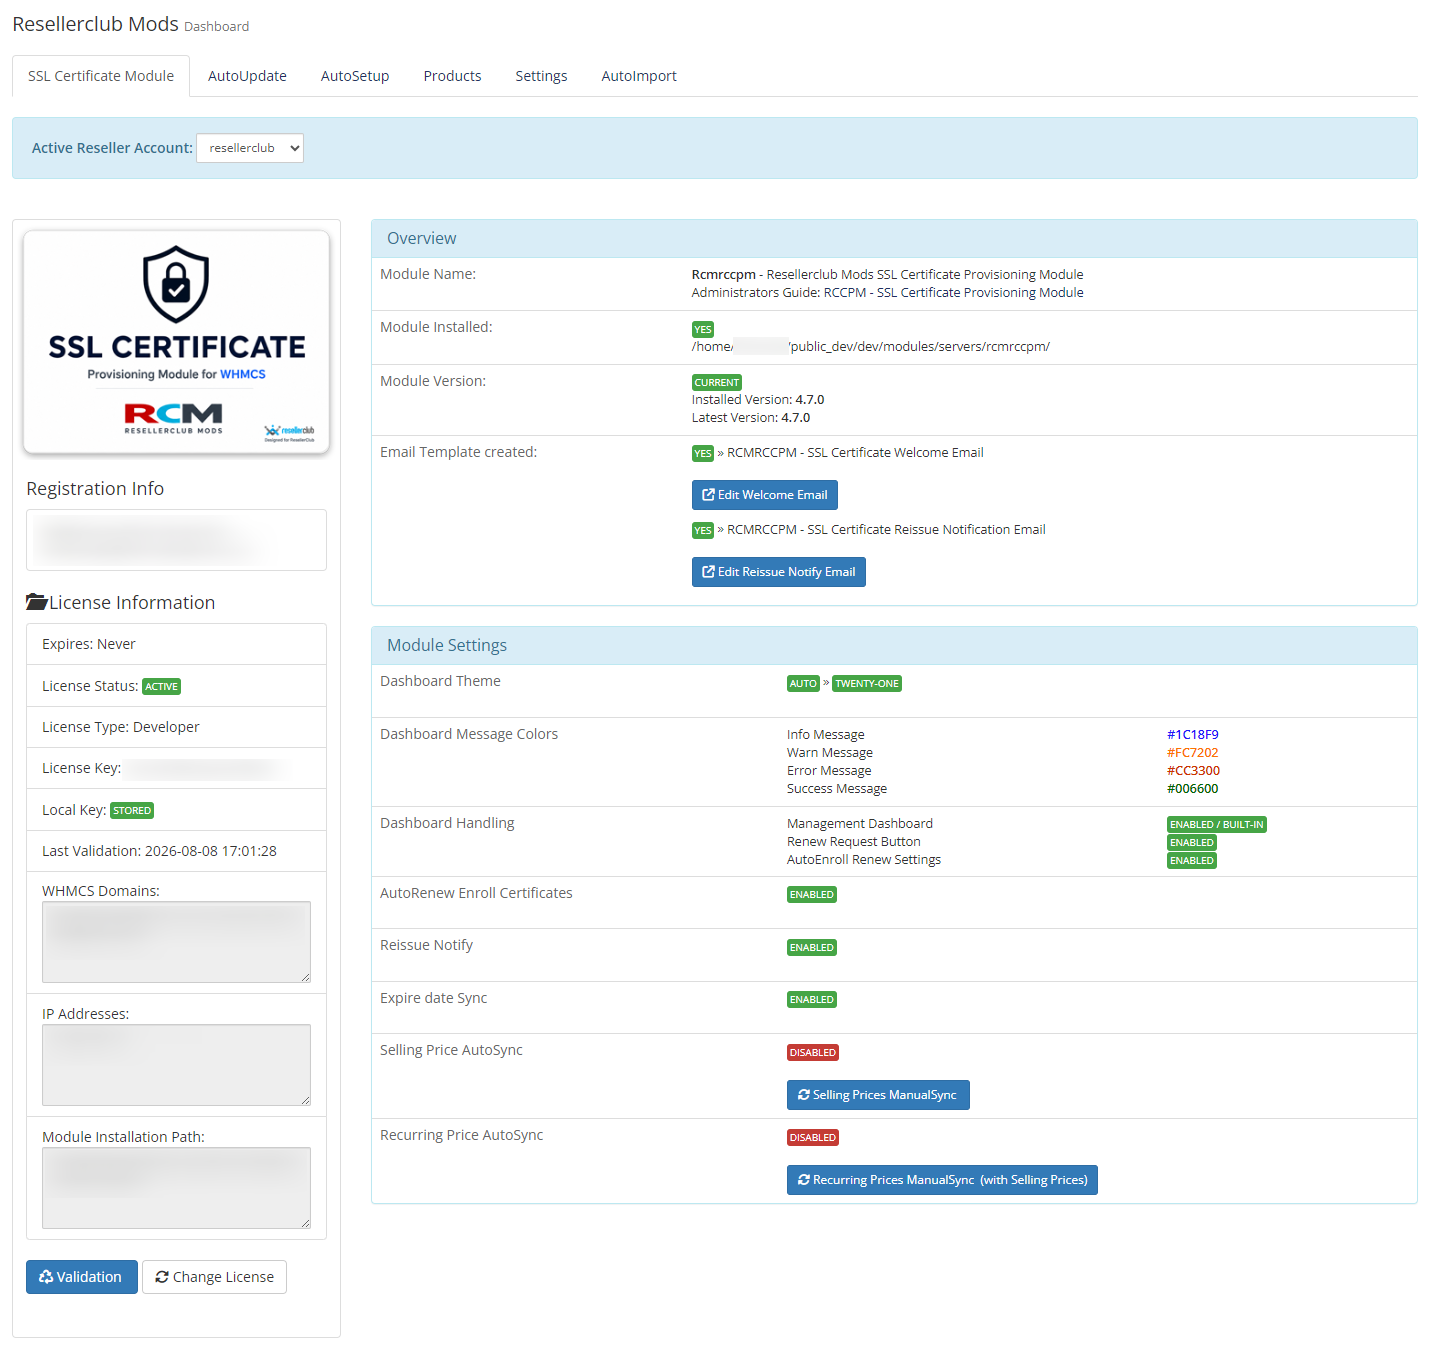This screenshot has height=1367, width=1433.
Task: Click the Registration Info blurred box
Action: [176, 540]
